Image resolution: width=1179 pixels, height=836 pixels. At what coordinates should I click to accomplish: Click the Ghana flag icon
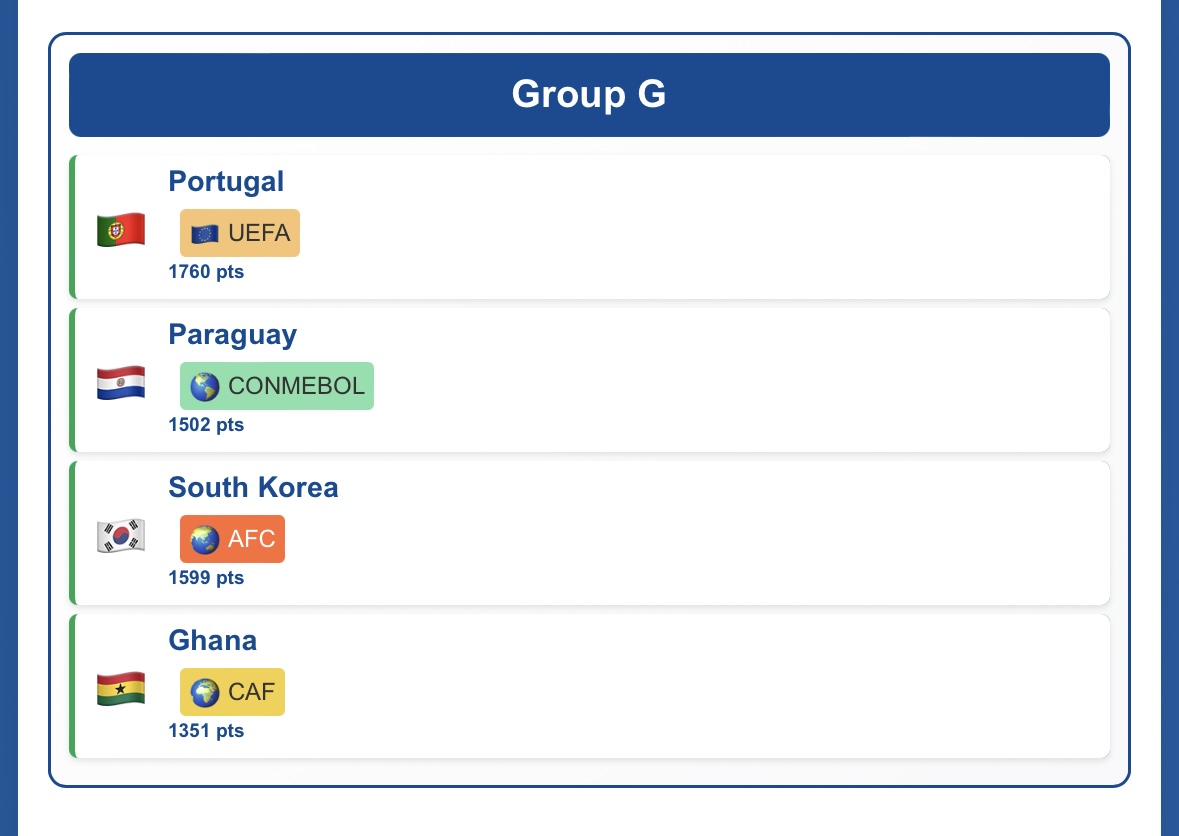click(121, 689)
